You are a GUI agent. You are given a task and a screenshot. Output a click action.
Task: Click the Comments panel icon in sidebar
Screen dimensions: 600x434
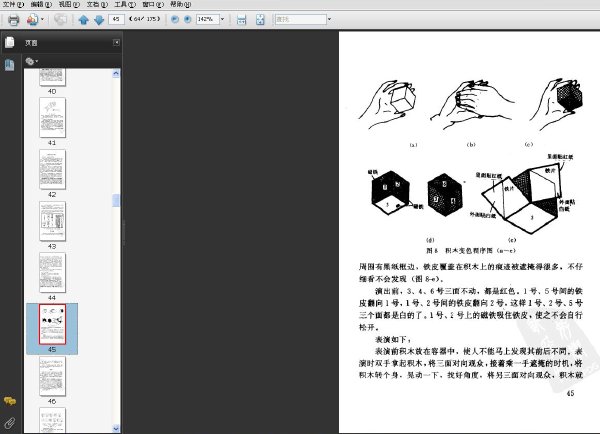point(10,401)
